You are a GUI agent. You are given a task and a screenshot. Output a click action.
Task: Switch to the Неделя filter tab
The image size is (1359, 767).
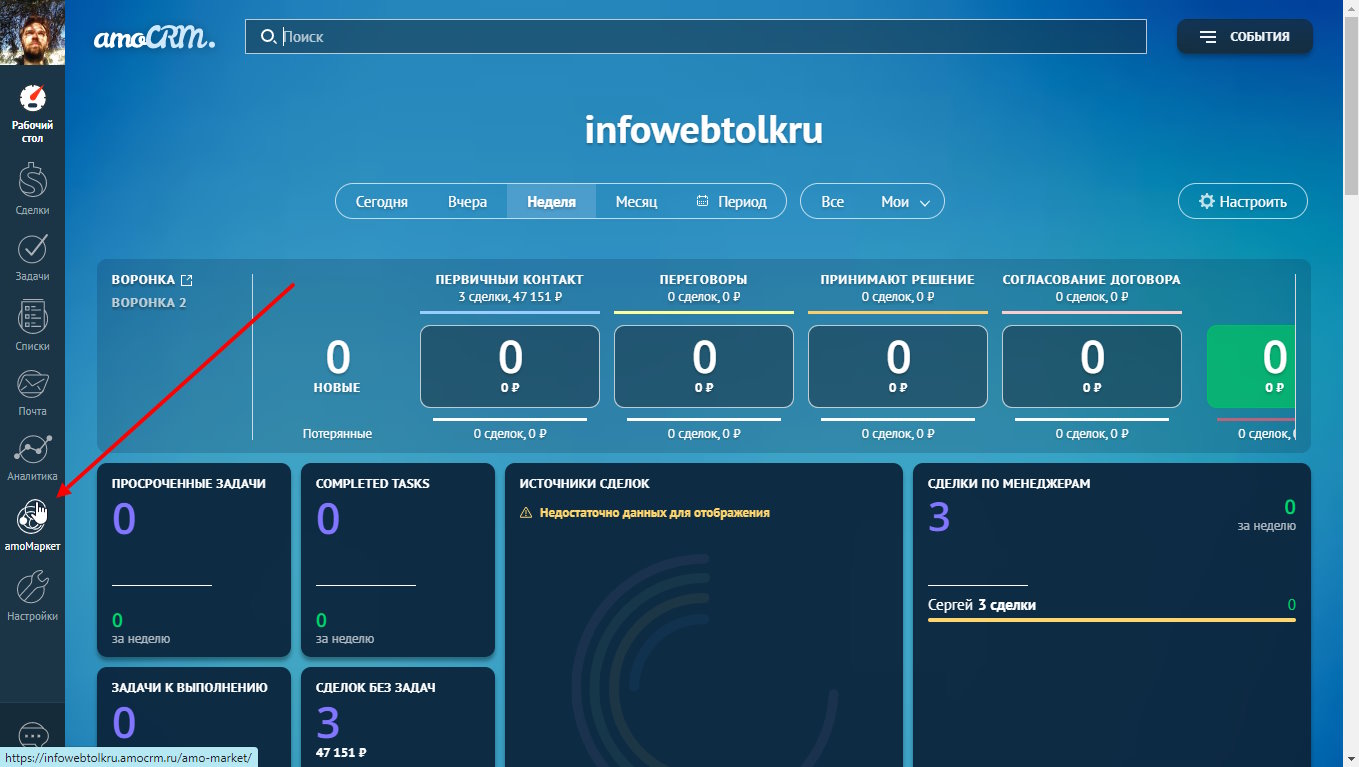tap(551, 201)
